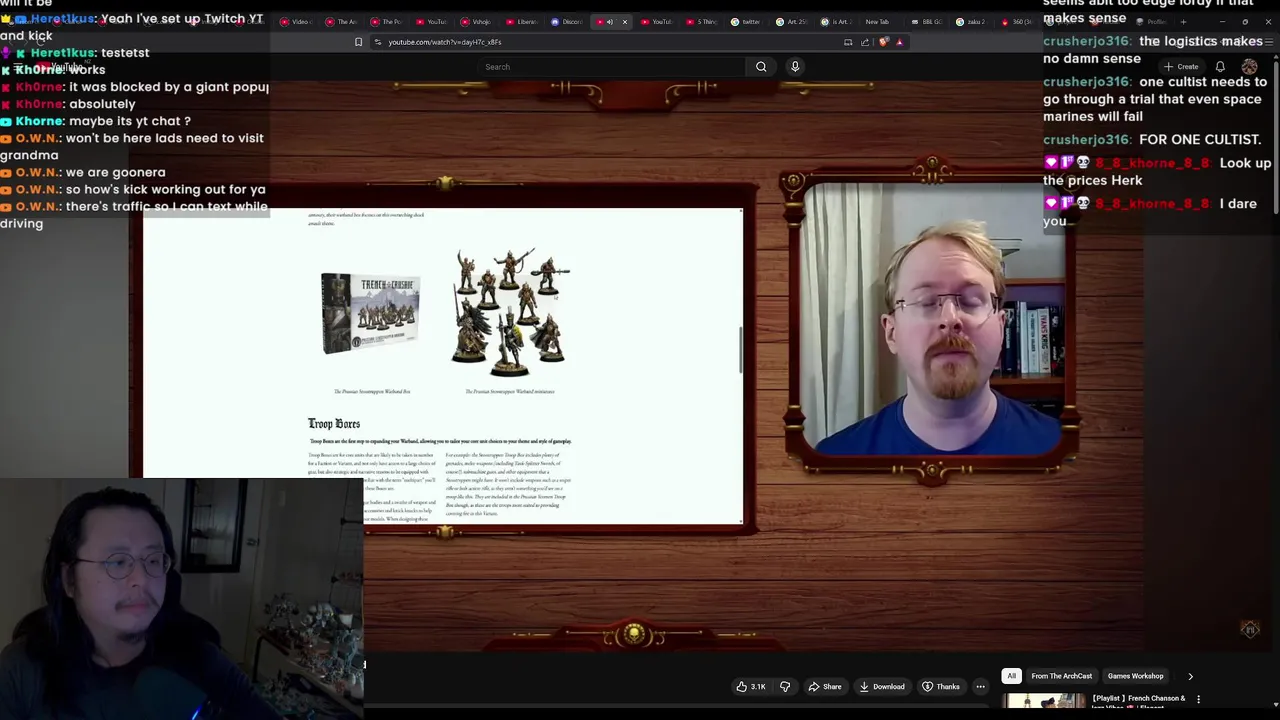Viewport: 1280px width, 720px height.
Task: Click the youtube.com address bar URL
Action: 445,42
